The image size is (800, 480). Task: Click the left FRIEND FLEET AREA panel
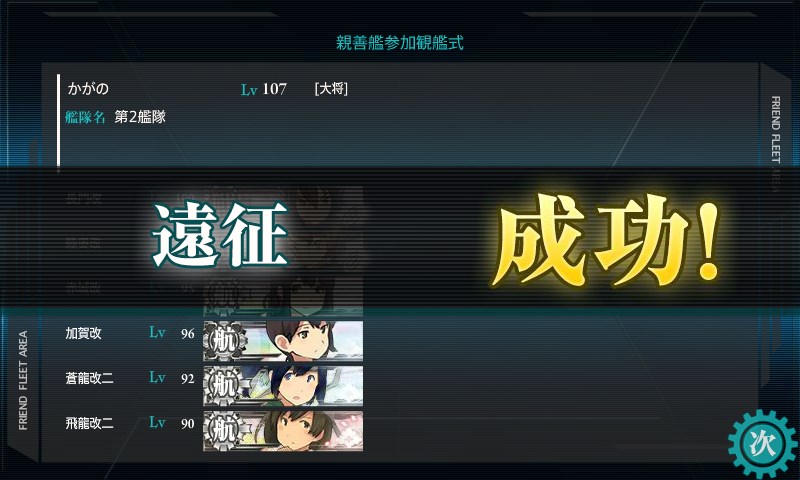(x=23, y=380)
